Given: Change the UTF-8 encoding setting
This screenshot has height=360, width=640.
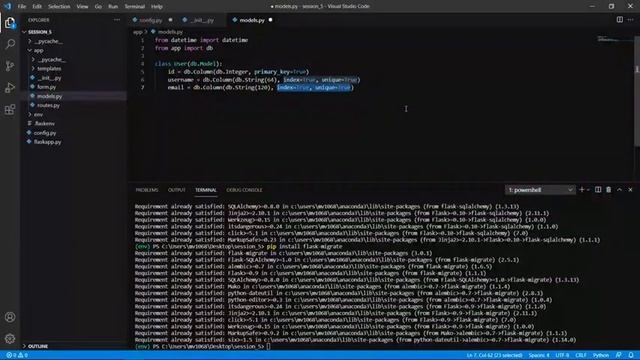Looking at the screenshot, I should (562, 355).
